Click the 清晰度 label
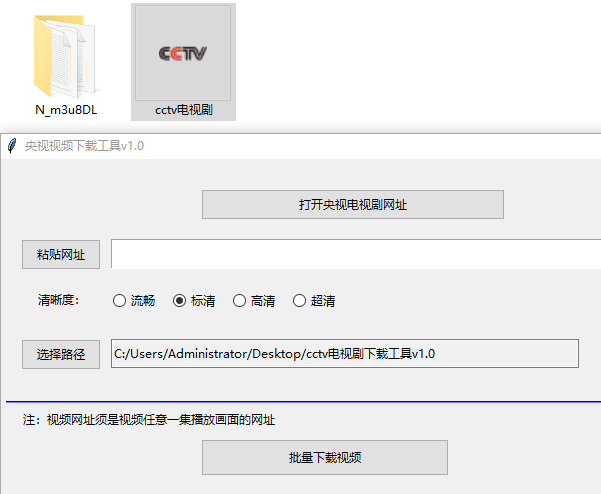Image resolution: width=601 pixels, height=494 pixels. (x=59, y=300)
